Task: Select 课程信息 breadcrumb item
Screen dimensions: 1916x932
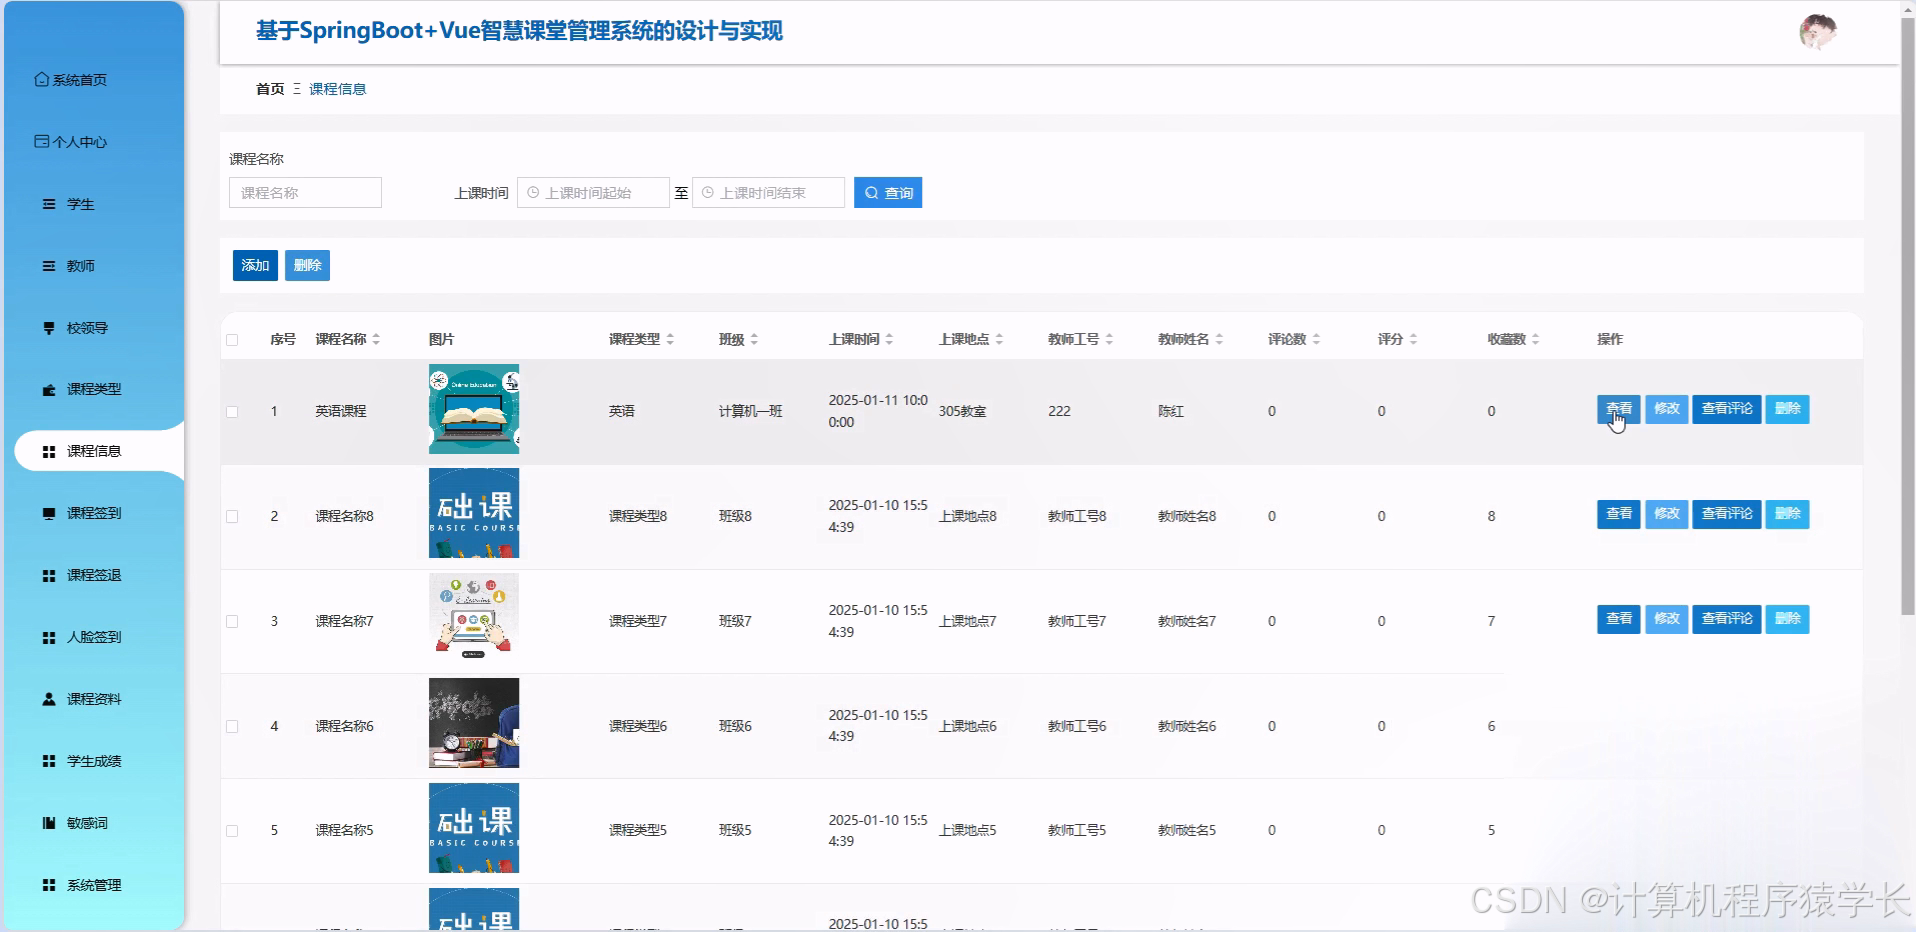Action: 337,88
